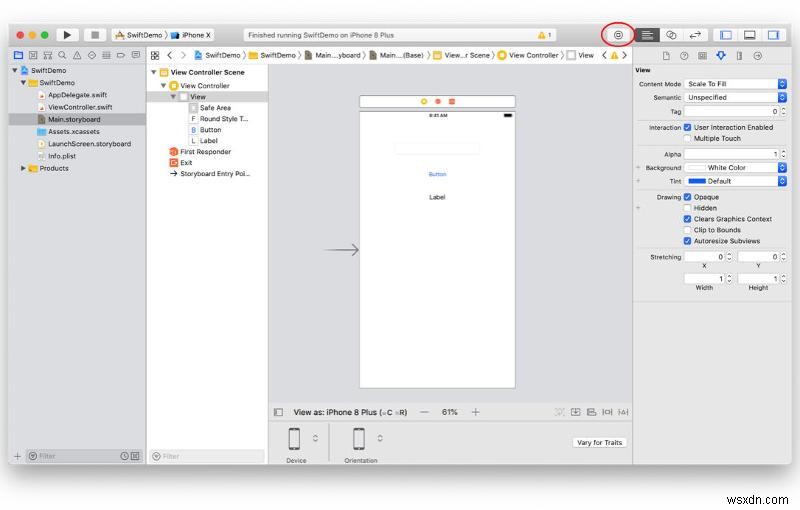Switch to the Standard editor
800x510 pixels.
[x=647, y=35]
